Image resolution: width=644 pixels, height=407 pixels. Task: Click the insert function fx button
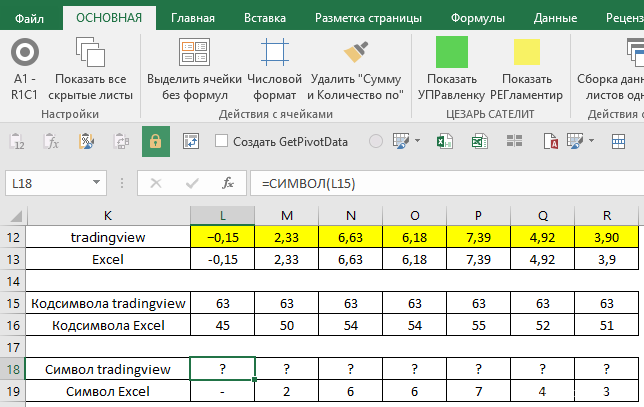click(228, 183)
